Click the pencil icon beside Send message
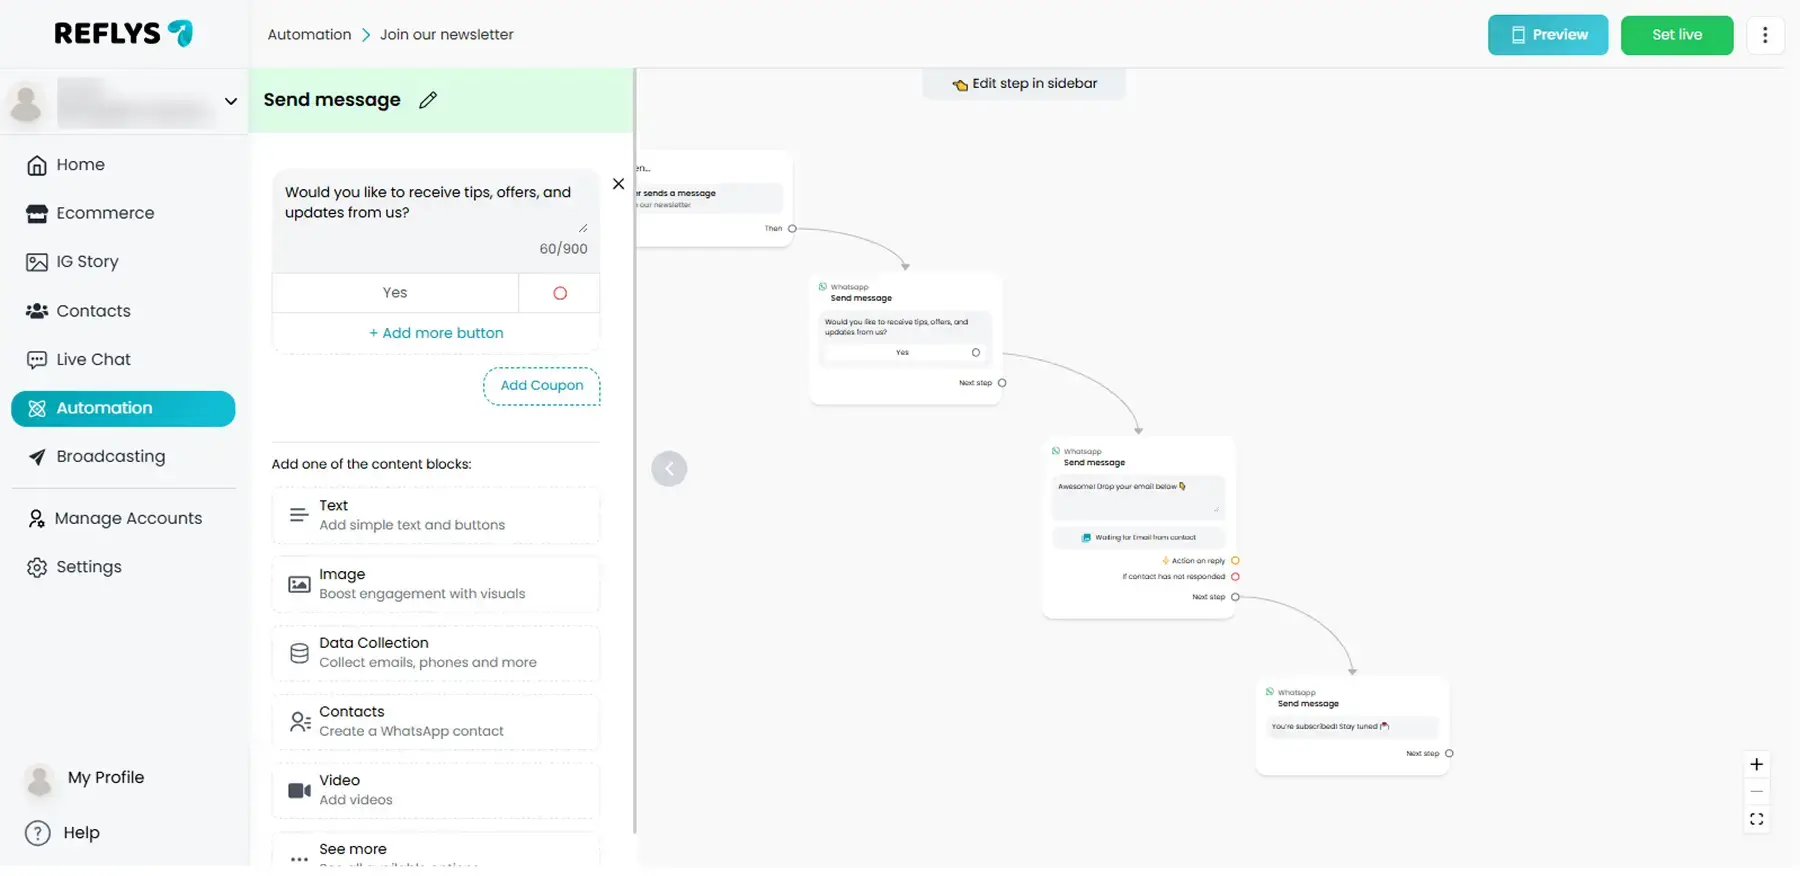 click(x=428, y=100)
